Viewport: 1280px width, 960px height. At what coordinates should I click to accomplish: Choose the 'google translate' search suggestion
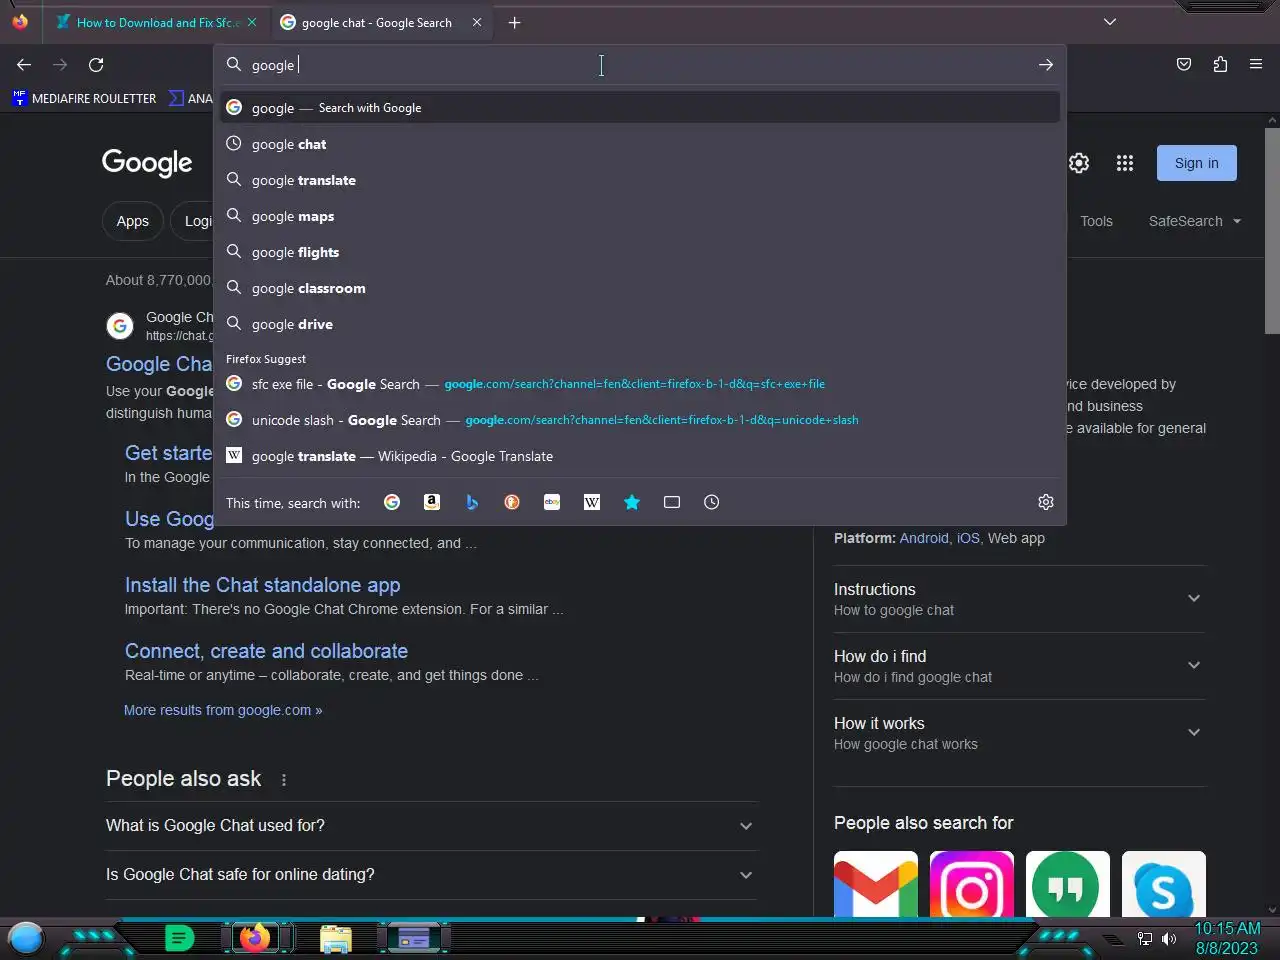pyautogui.click(x=640, y=180)
